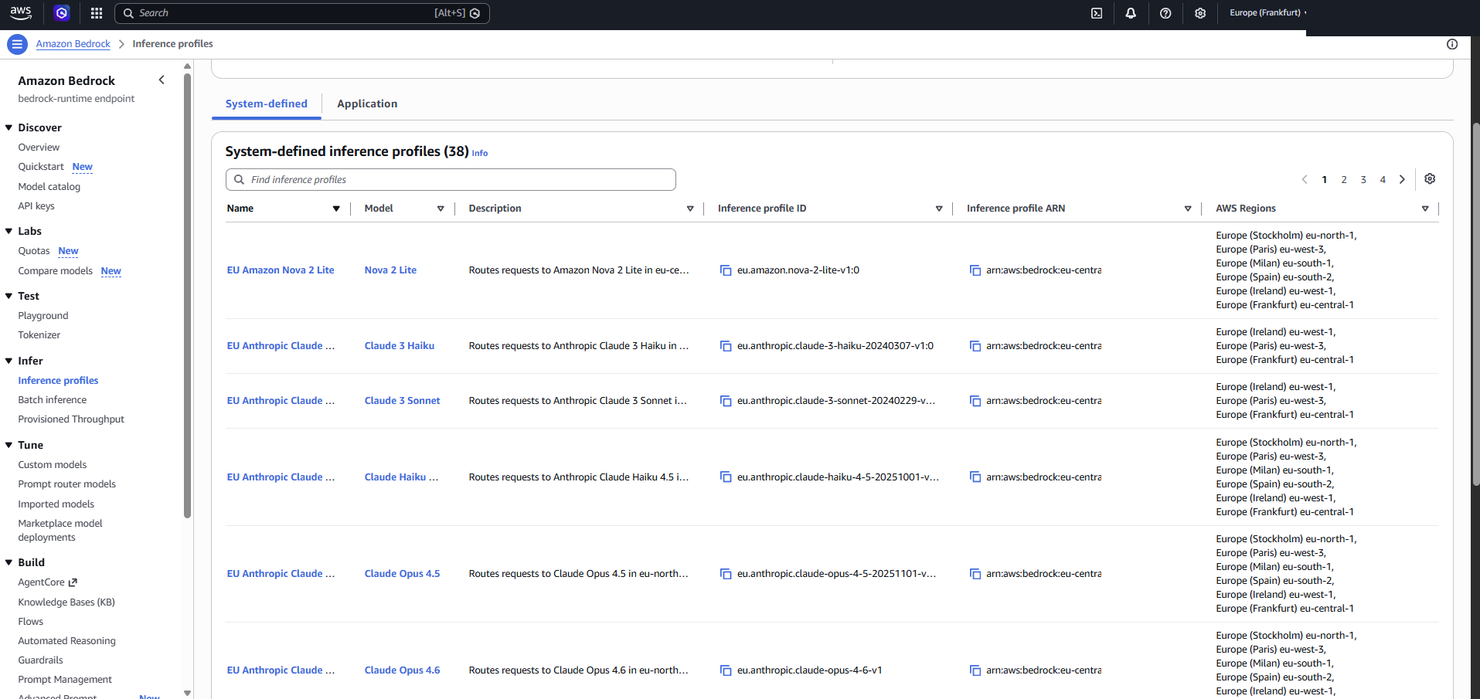Screen dimensions: 1480x699
Task: Sort by Inference profile ARN column arrow
Action: (1188, 209)
